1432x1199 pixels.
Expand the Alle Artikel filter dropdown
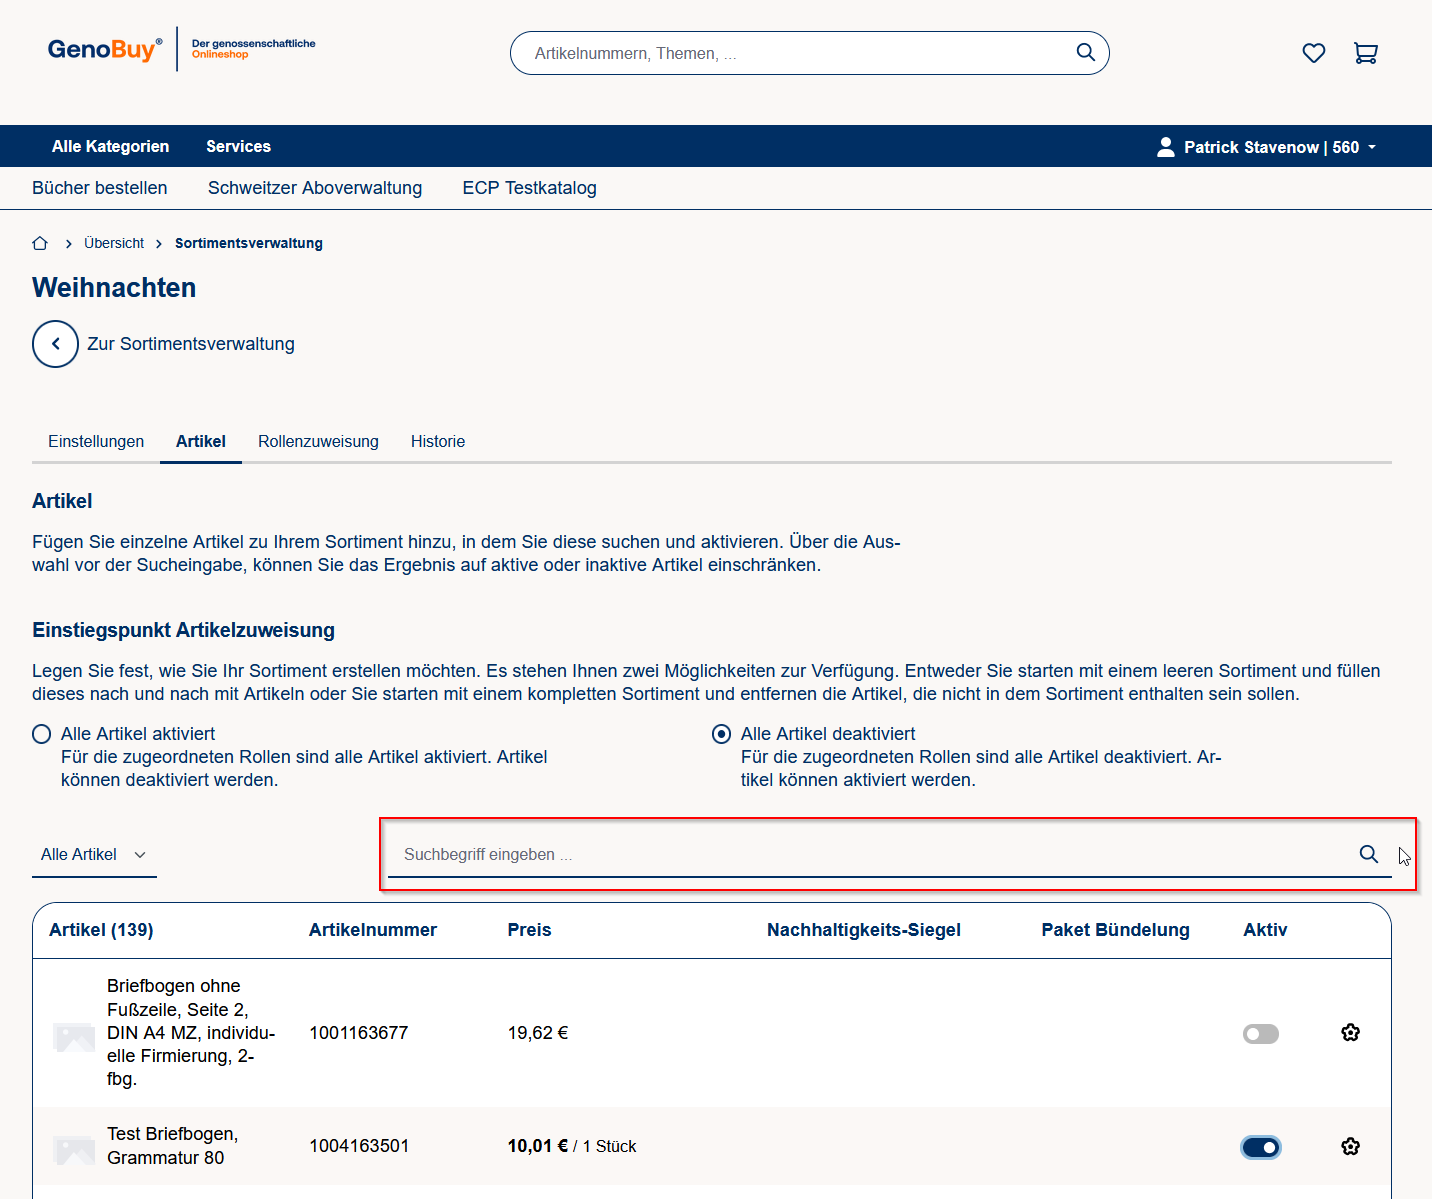click(94, 855)
